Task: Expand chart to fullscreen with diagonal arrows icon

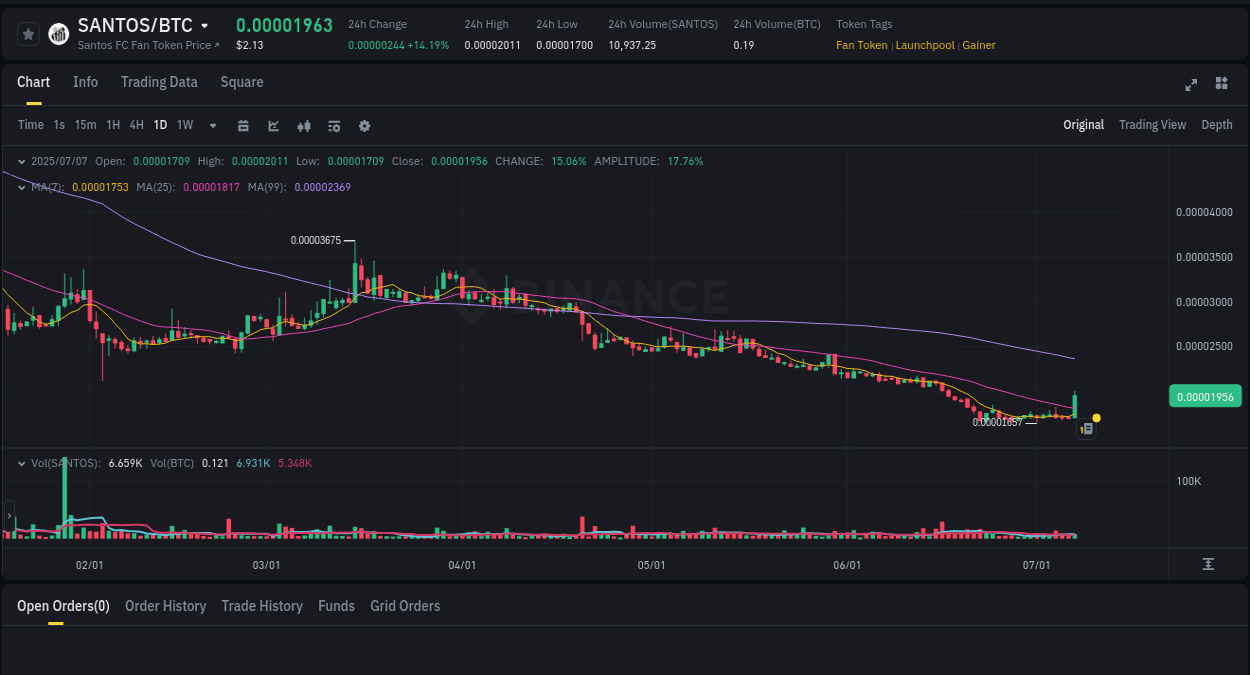Action: (x=1191, y=85)
